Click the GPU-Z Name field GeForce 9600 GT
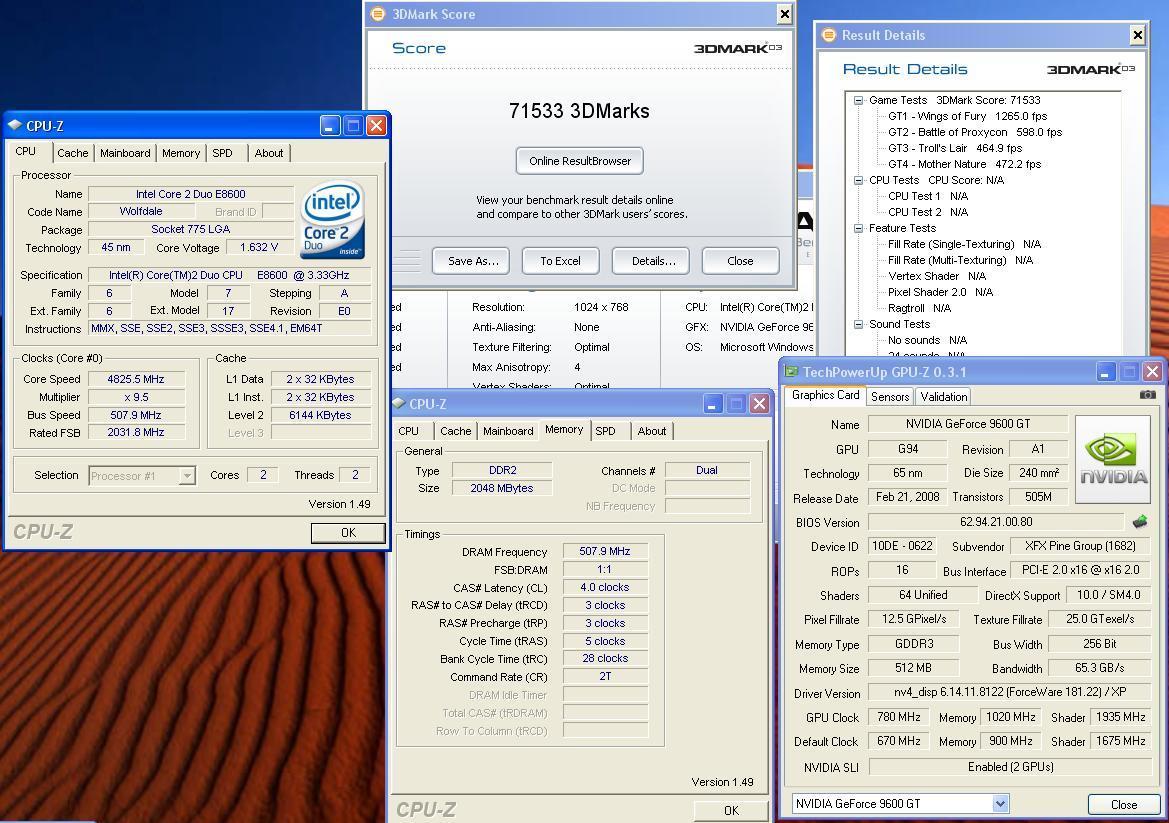 pos(968,424)
